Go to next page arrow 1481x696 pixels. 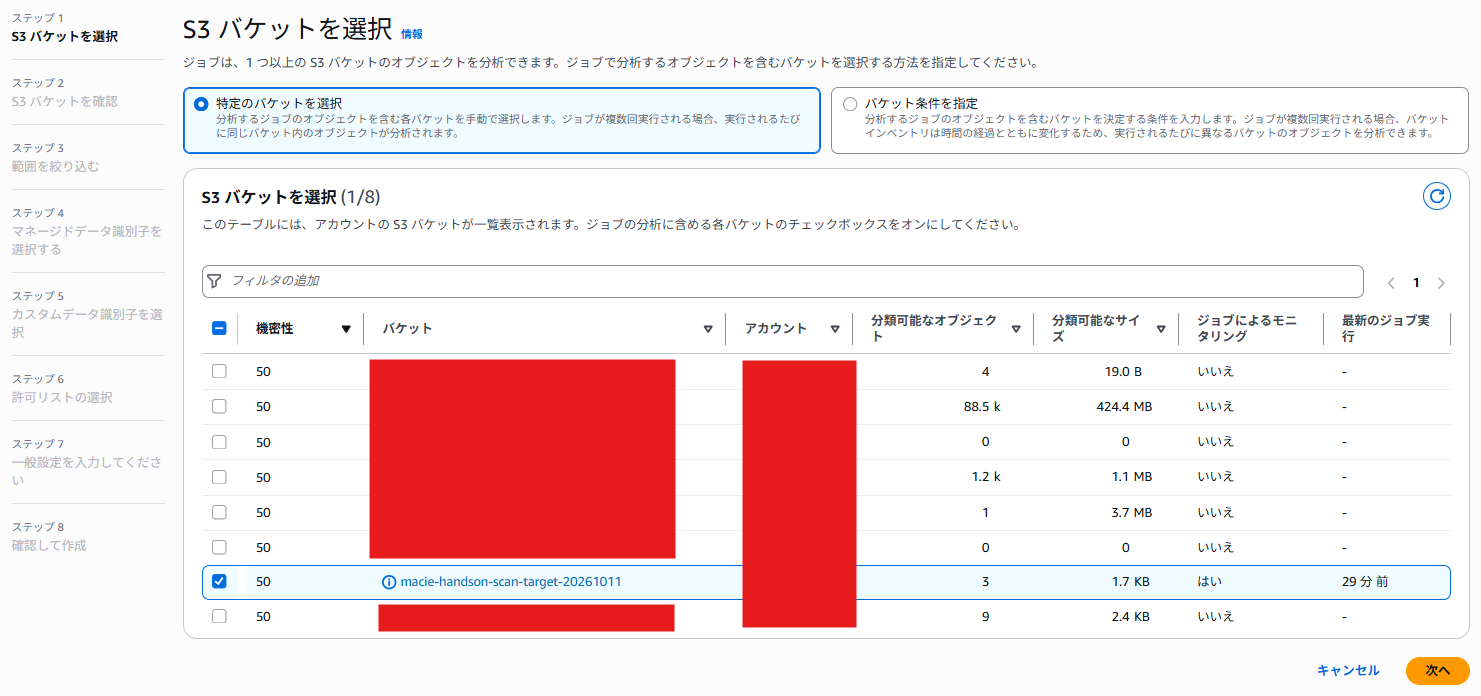(x=1441, y=283)
